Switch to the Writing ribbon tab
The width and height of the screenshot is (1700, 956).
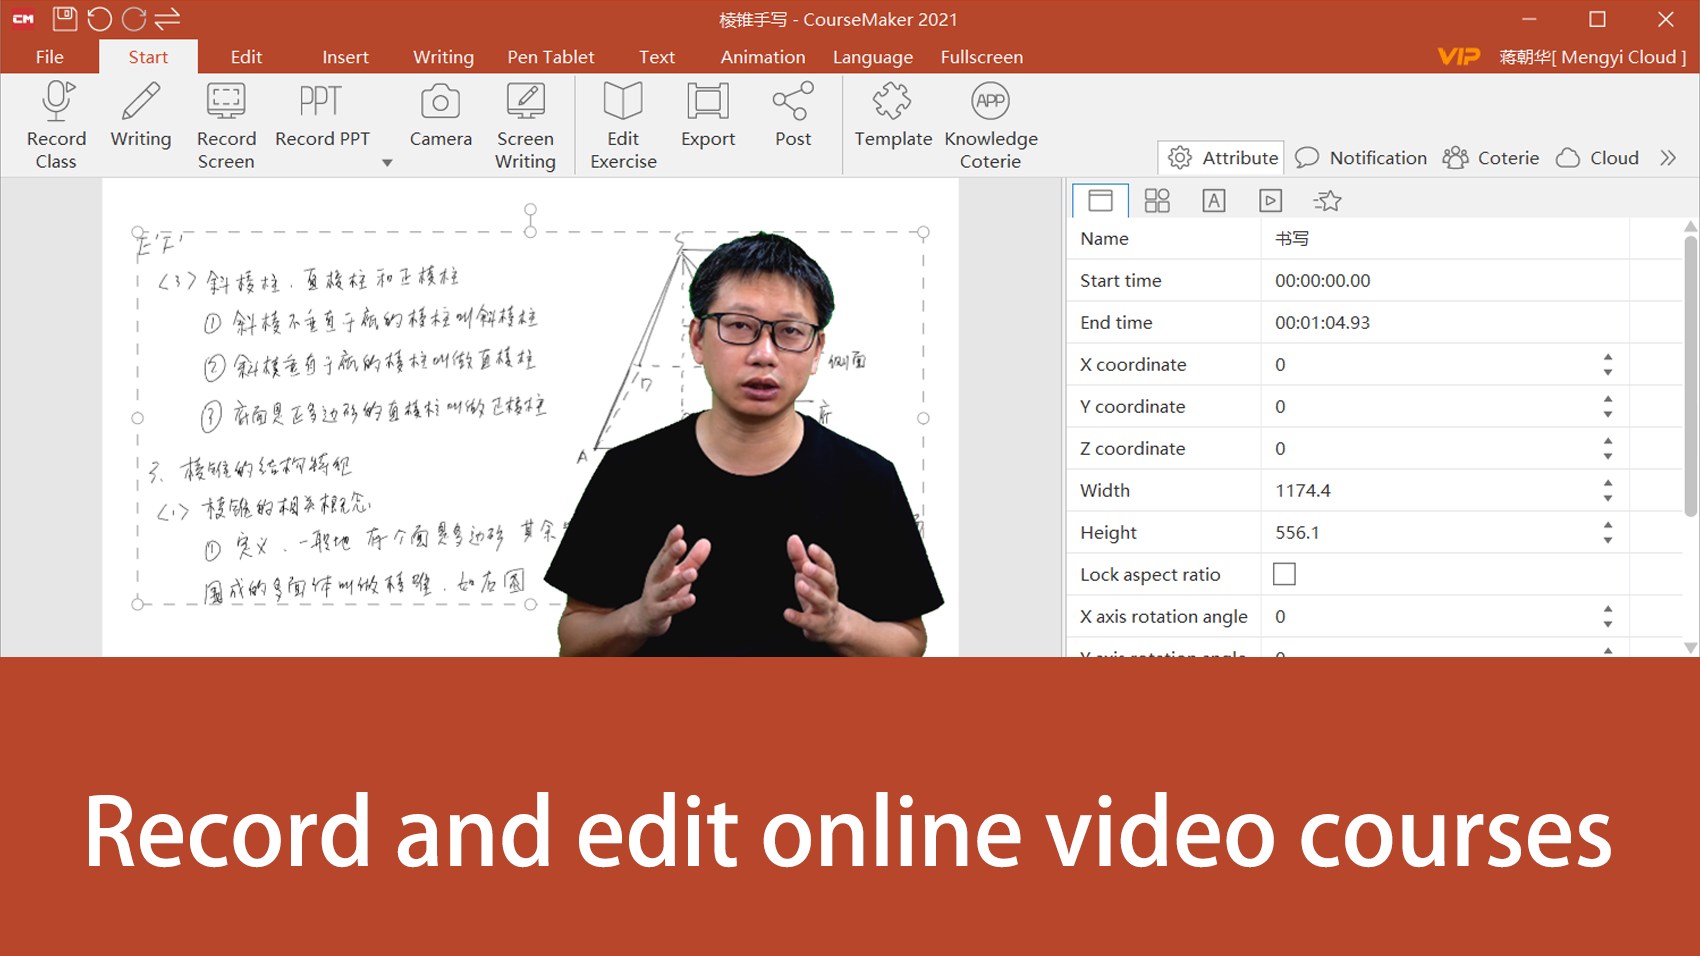443,57
